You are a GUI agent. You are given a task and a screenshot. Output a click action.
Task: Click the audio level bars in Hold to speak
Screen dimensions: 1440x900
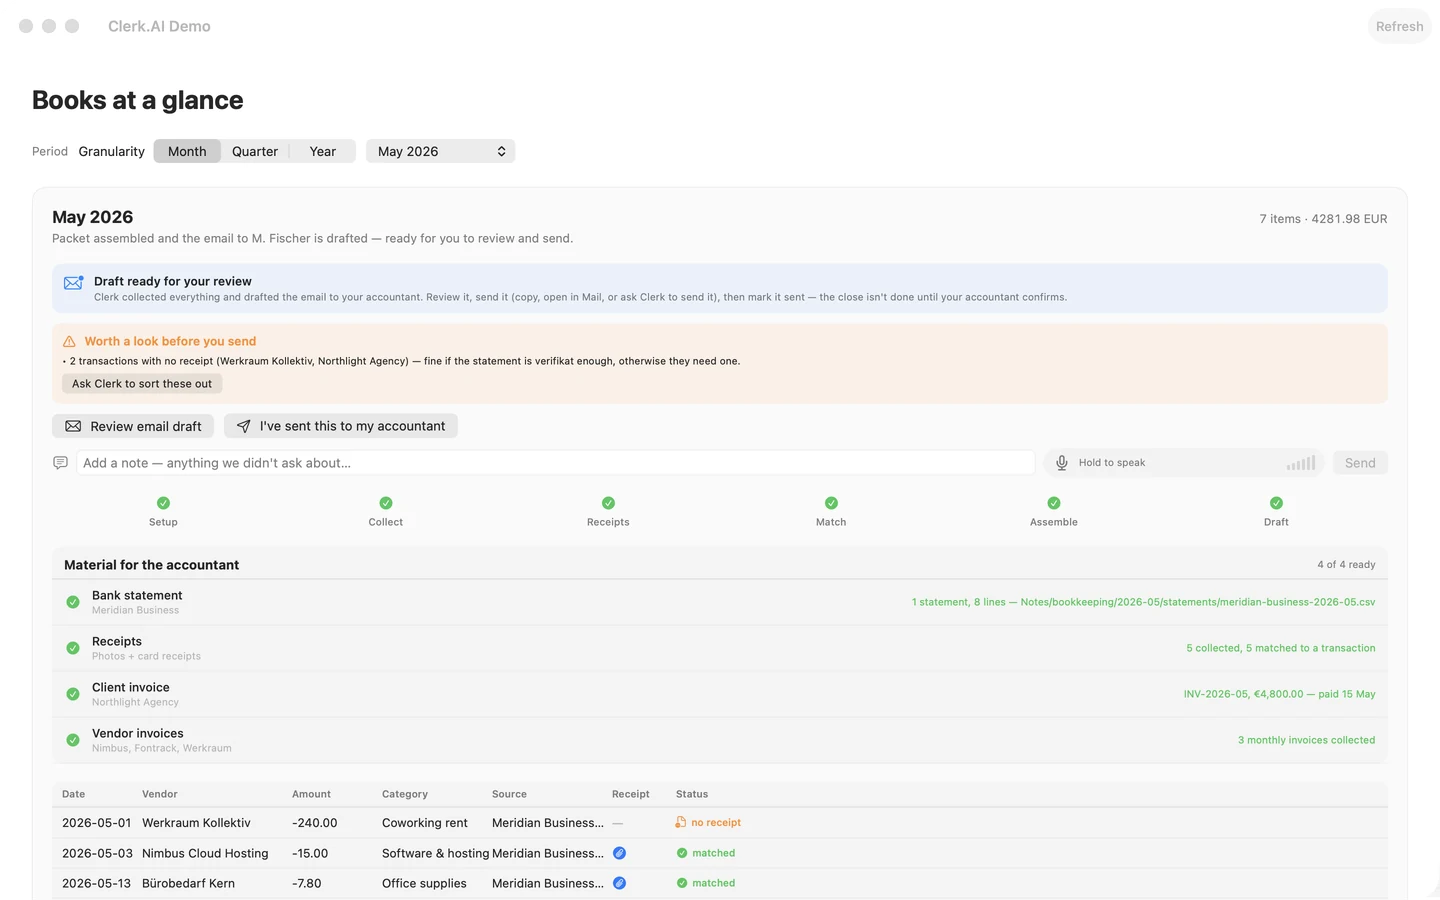click(1301, 463)
